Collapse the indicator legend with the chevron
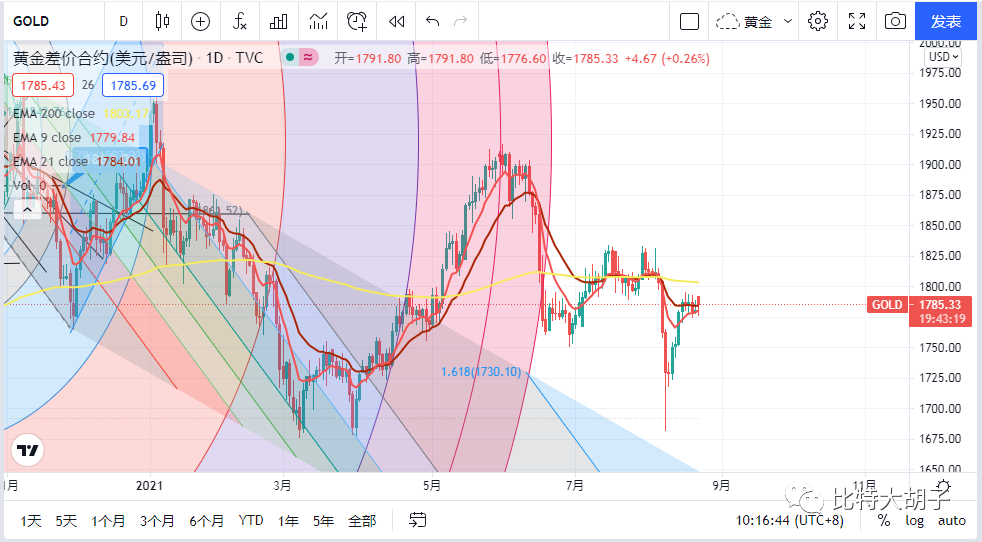 (27, 209)
